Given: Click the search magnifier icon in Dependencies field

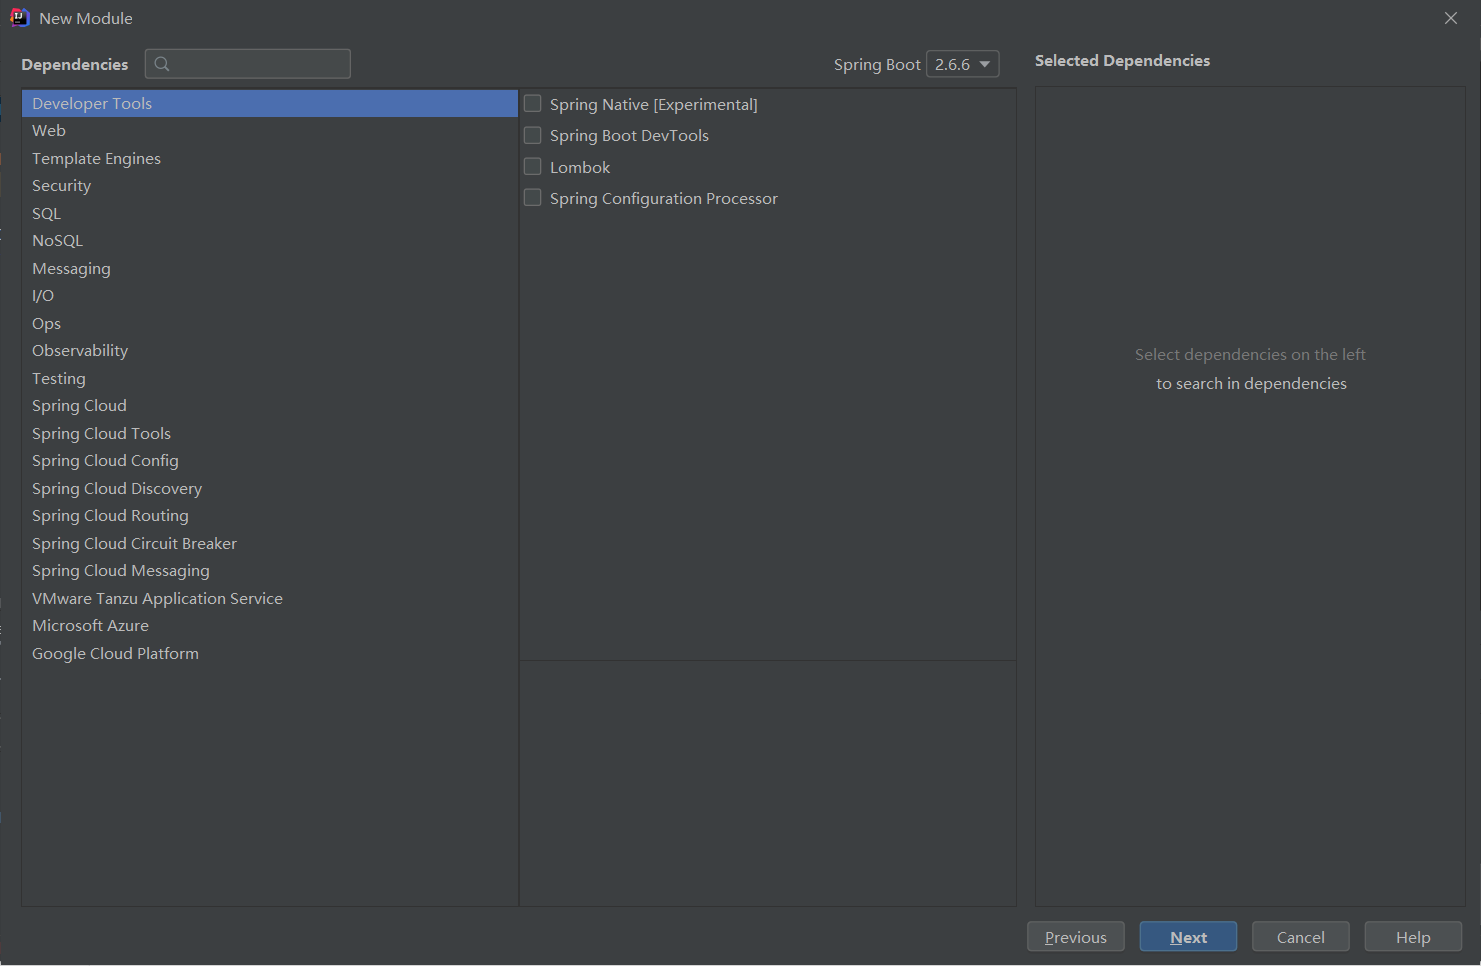Looking at the screenshot, I should [x=162, y=64].
